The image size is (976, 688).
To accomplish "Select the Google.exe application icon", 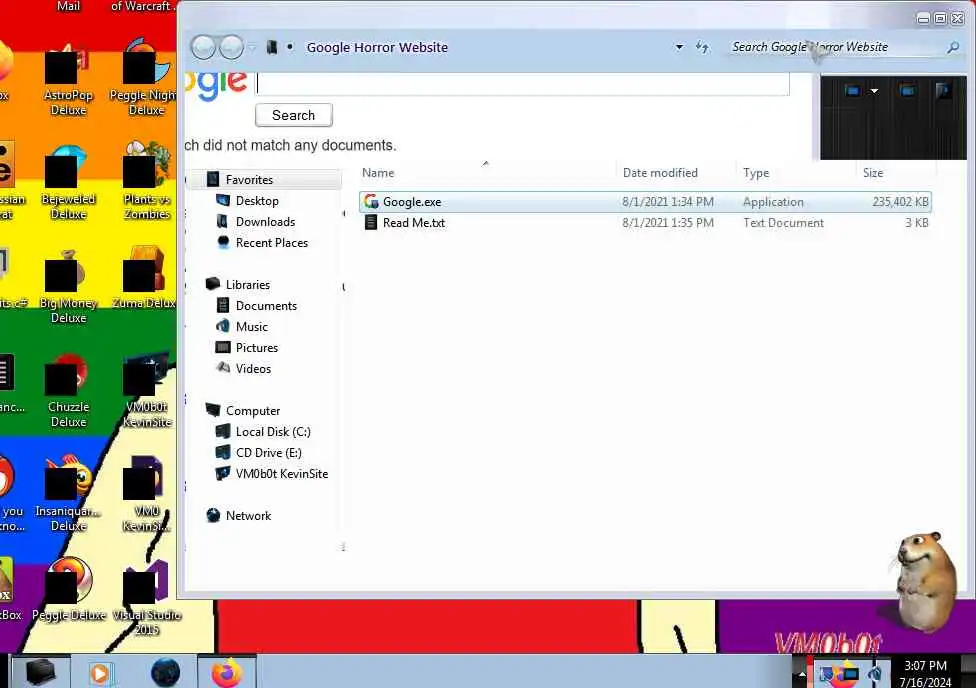I will point(371,201).
